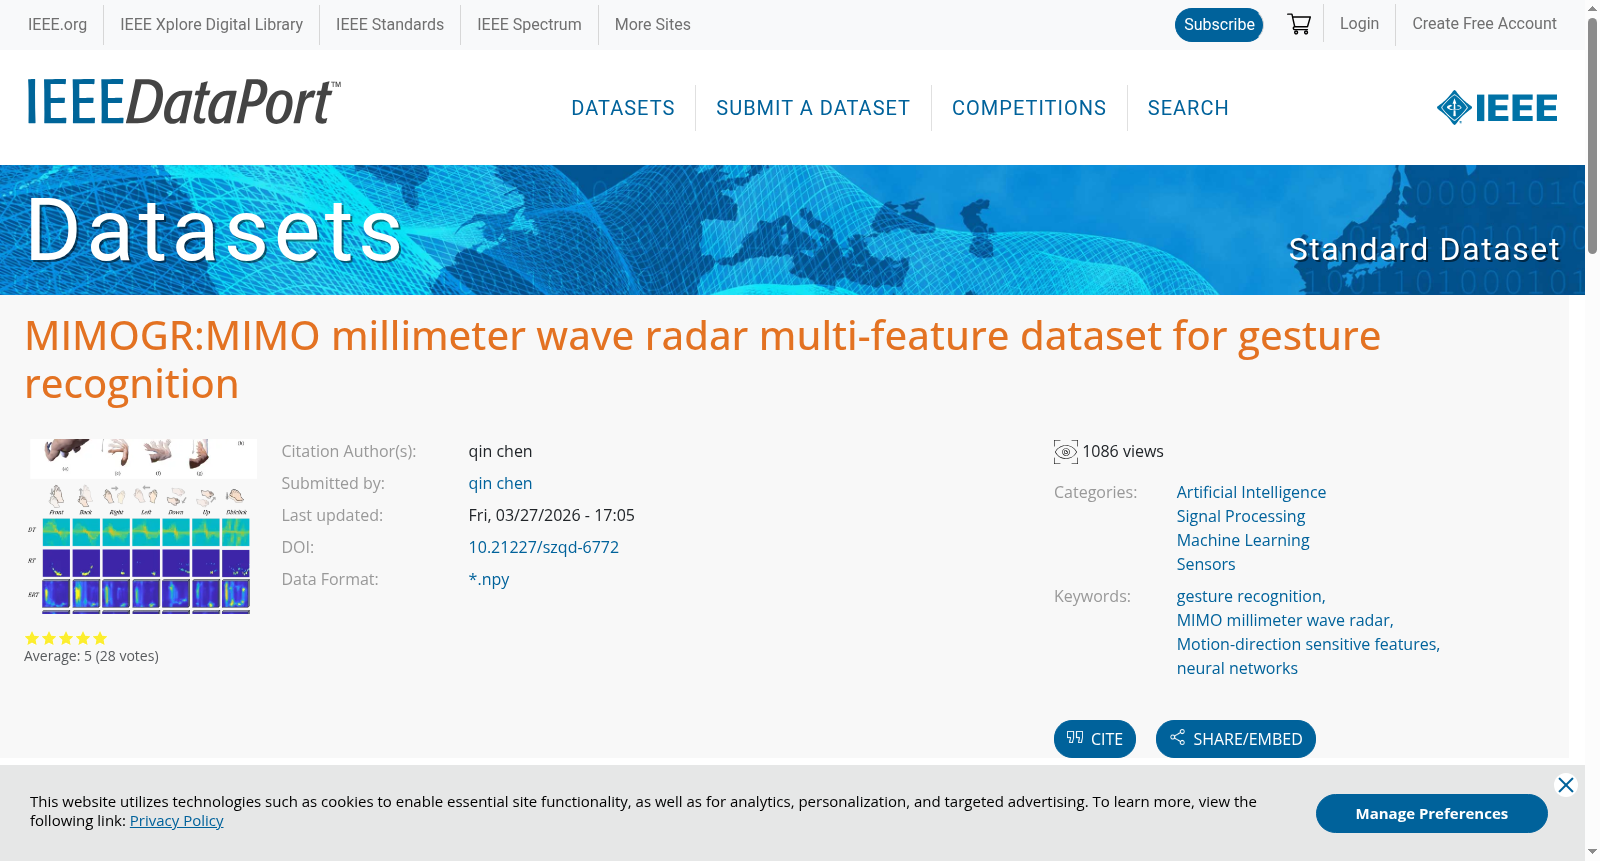
Task: Close the cookie notice banner
Action: tap(1566, 785)
